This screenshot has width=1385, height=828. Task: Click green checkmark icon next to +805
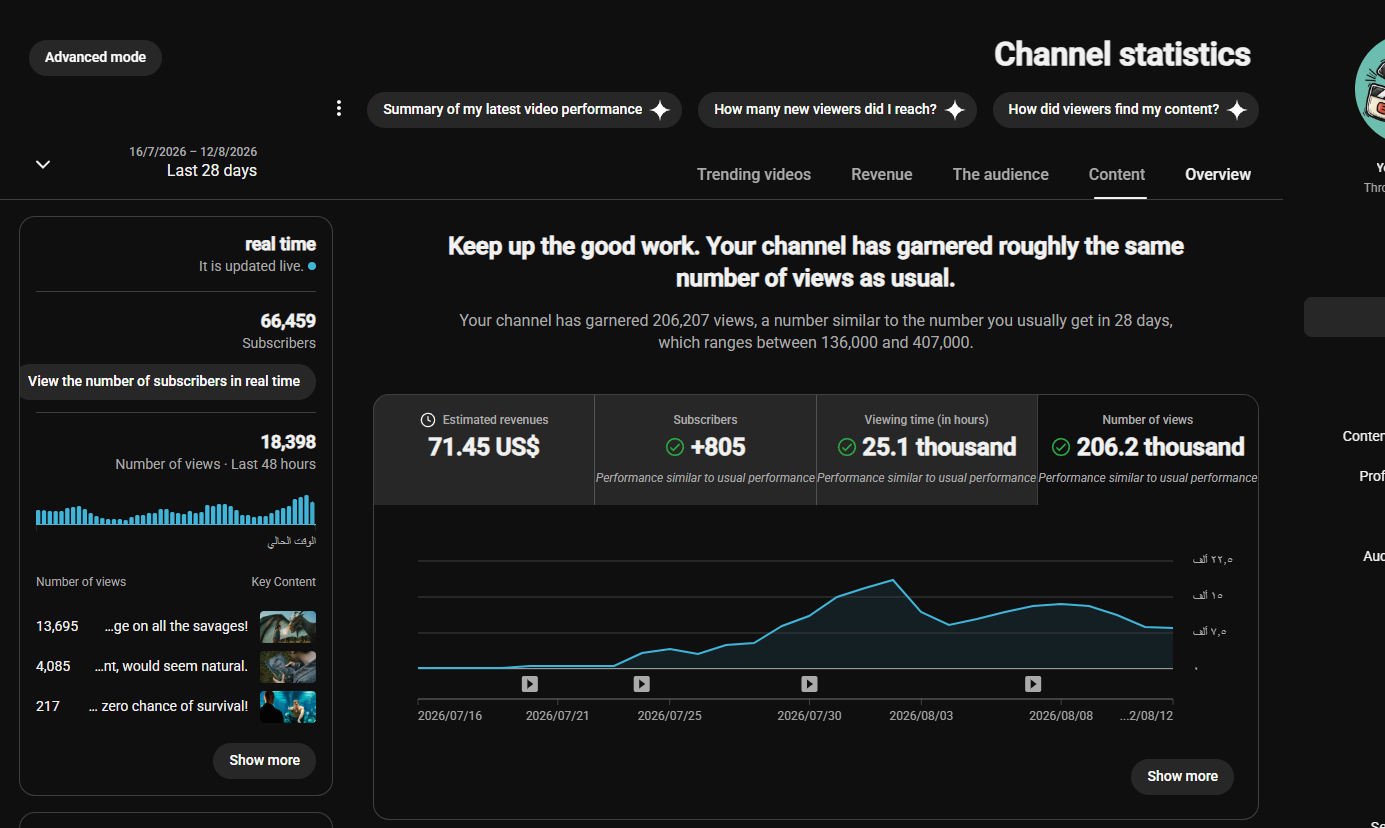[675, 447]
